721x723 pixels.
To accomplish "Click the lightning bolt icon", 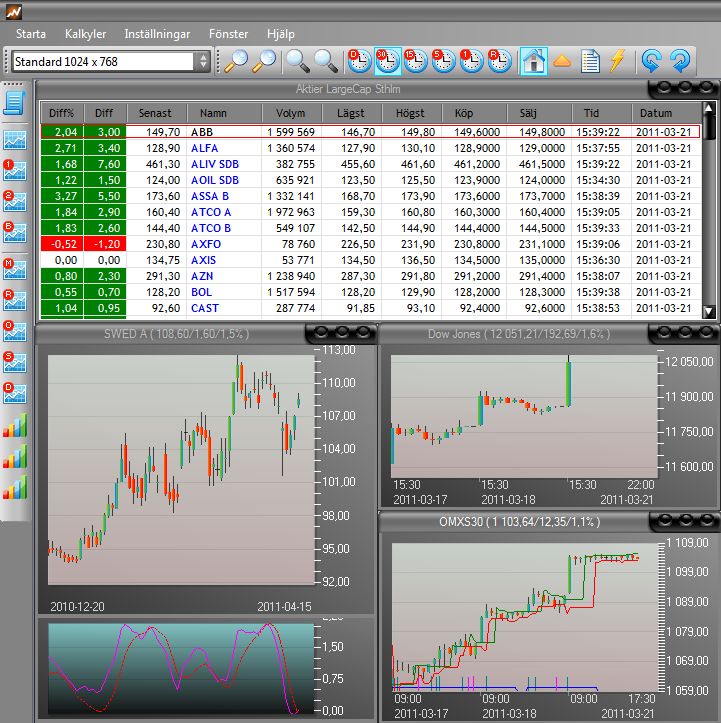I will [617, 61].
